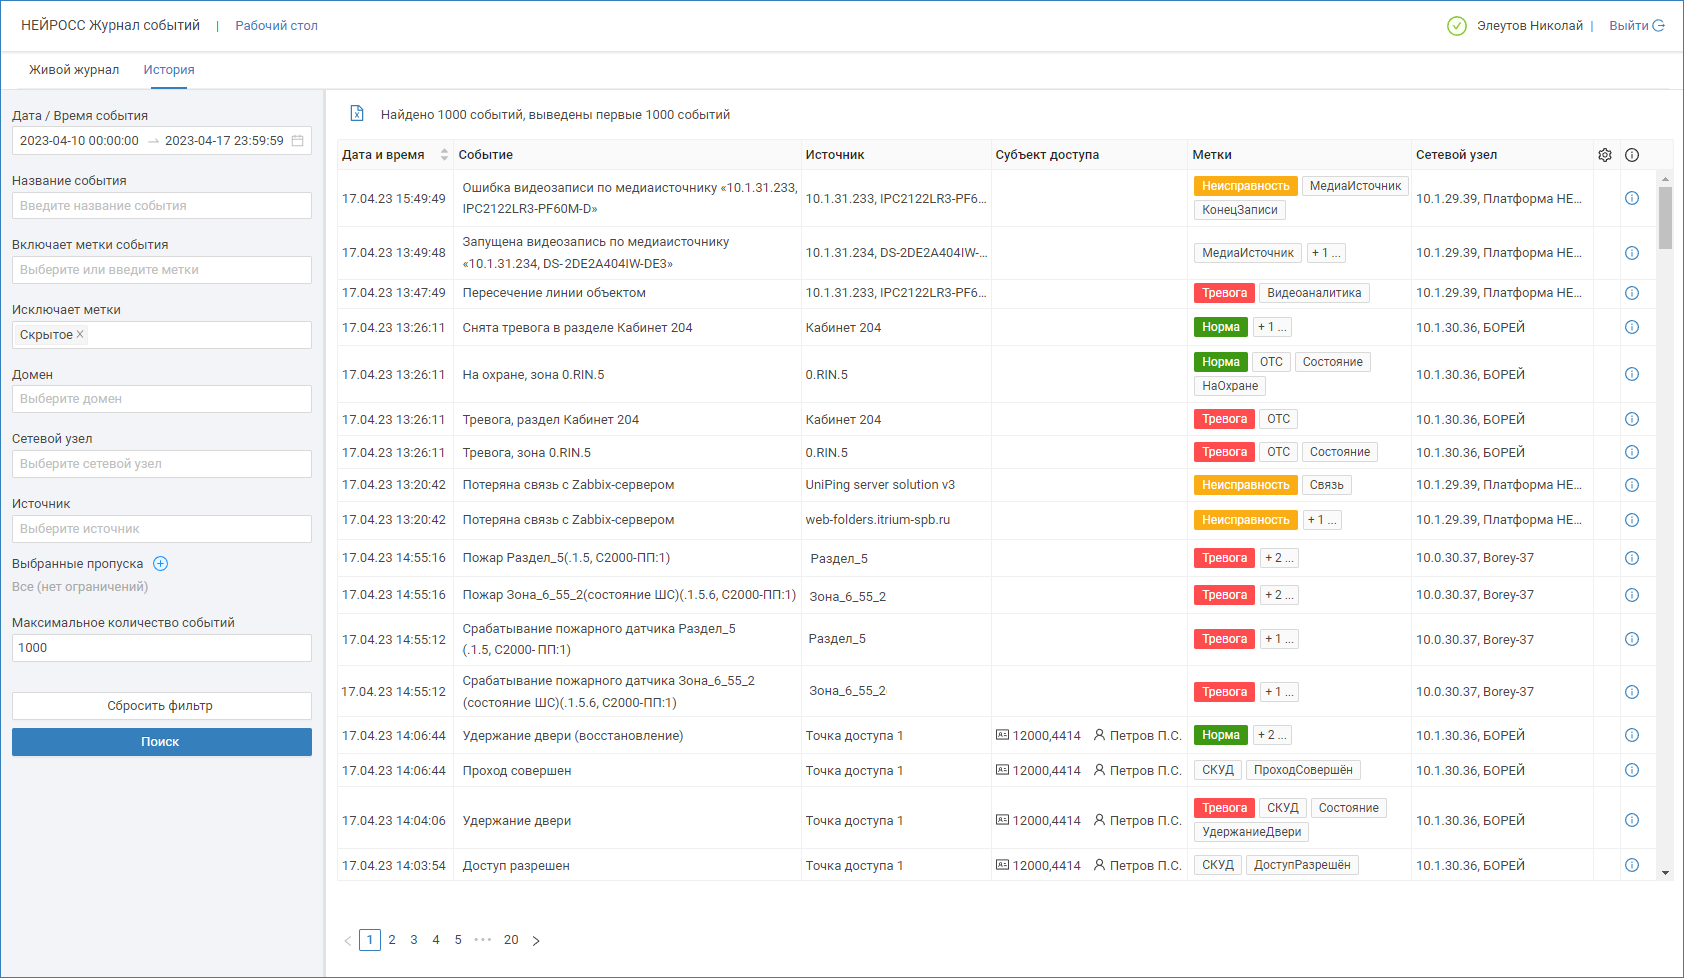Click the status check icon near username

click(x=1457, y=26)
